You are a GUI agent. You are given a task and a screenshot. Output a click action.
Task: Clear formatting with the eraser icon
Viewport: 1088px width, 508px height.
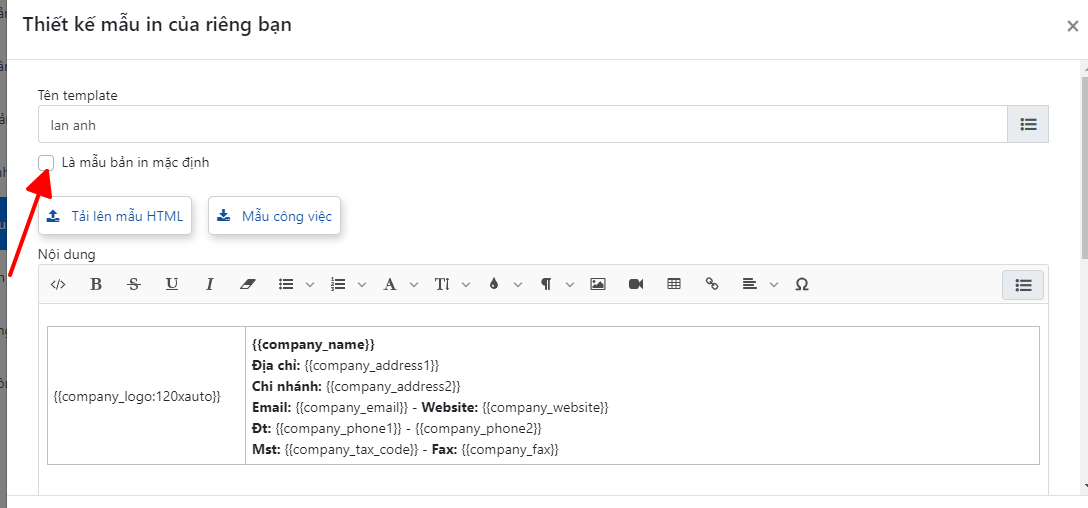pos(248,284)
